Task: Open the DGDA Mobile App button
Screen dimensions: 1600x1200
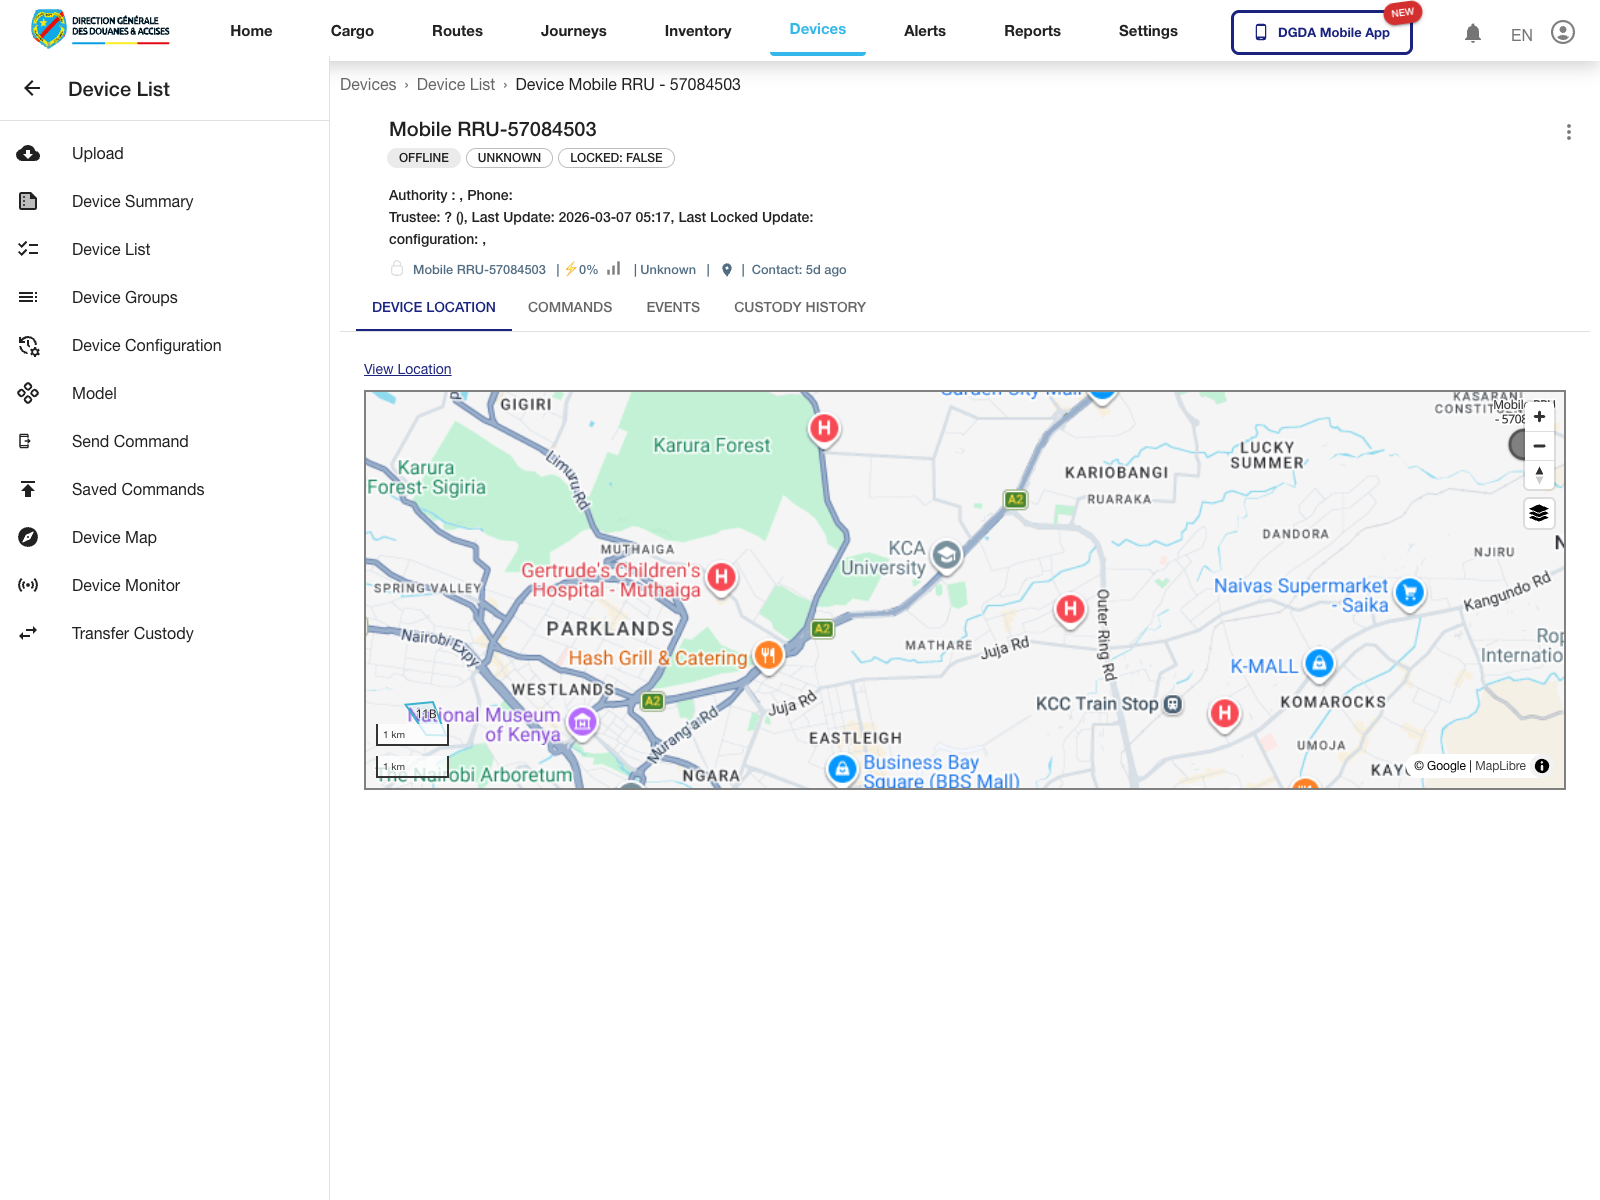Action: point(1321,32)
